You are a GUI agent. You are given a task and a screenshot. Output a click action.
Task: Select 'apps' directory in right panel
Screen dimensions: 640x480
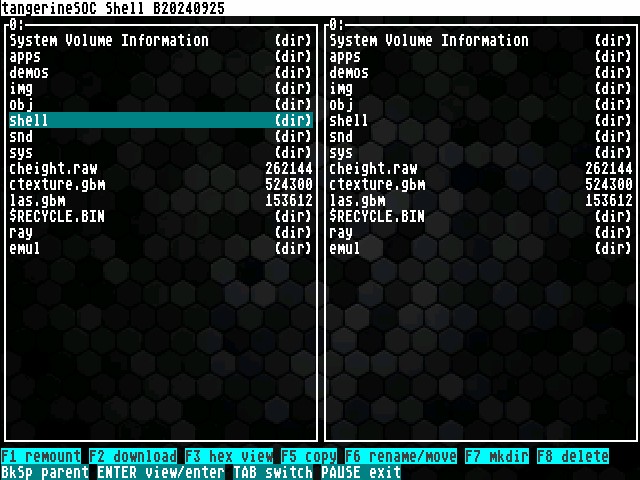tap(481, 56)
